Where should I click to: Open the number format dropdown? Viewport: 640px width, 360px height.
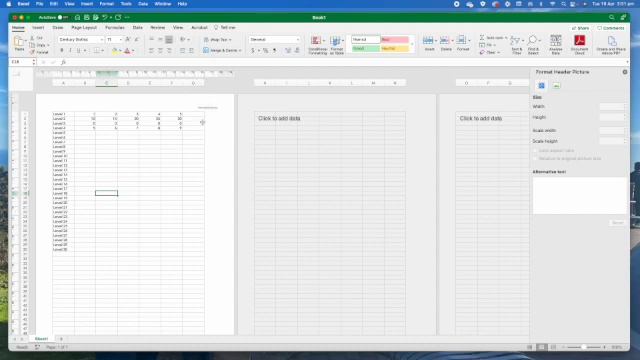298,40
